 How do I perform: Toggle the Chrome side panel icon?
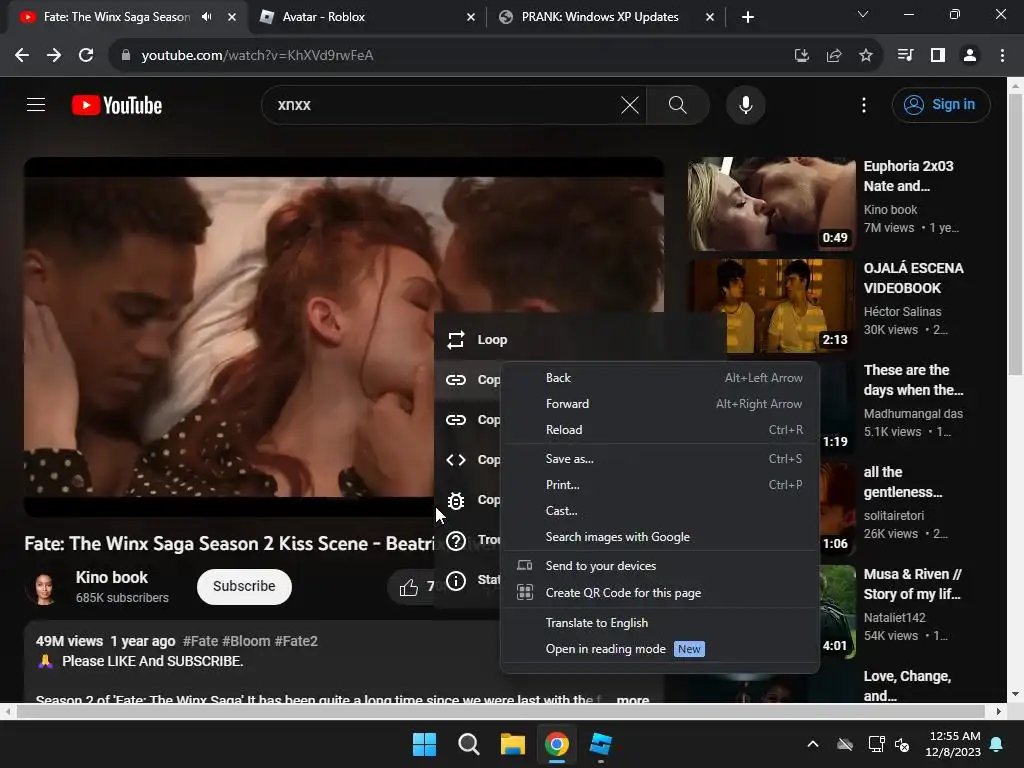(938, 56)
